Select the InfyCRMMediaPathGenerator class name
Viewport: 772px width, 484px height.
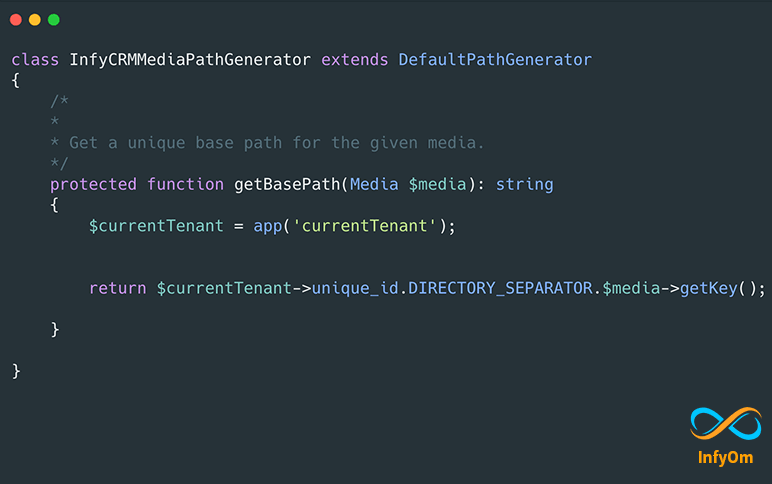[190, 60]
